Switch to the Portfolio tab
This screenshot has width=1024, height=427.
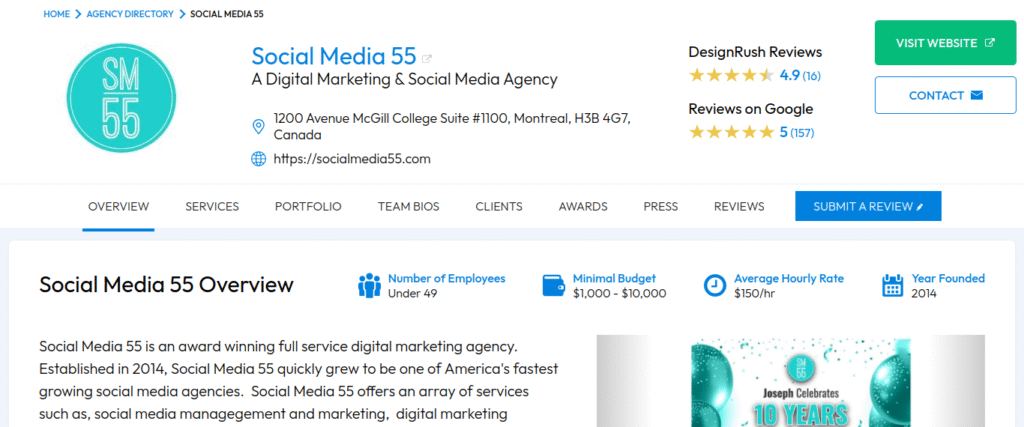tap(308, 207)
